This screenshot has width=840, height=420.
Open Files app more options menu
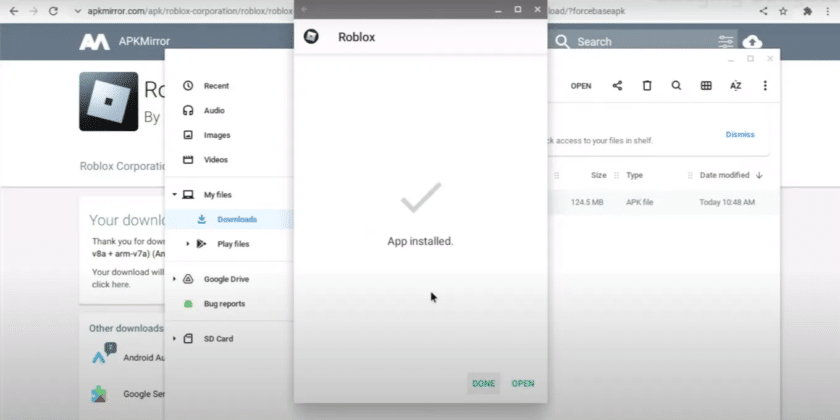tap(765, 86)
